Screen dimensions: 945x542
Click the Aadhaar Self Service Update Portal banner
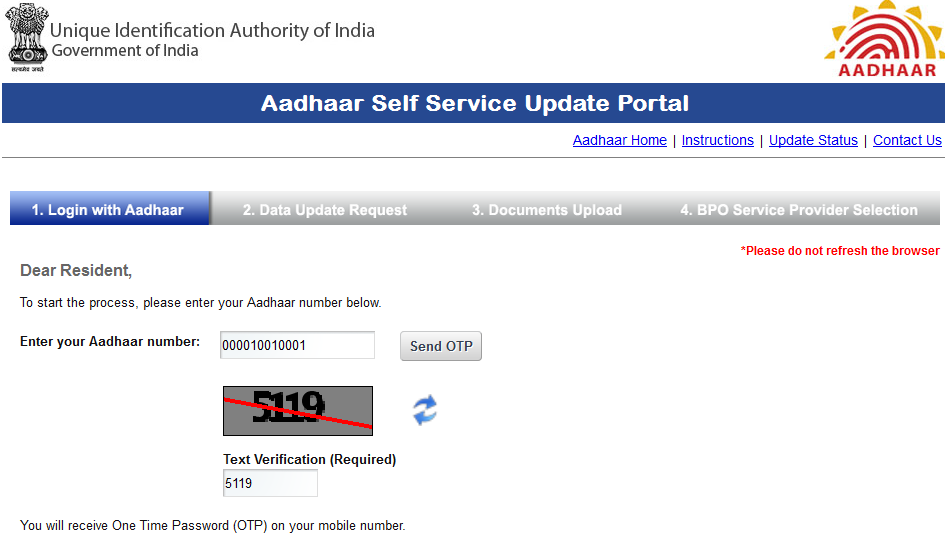coord(474,103)
